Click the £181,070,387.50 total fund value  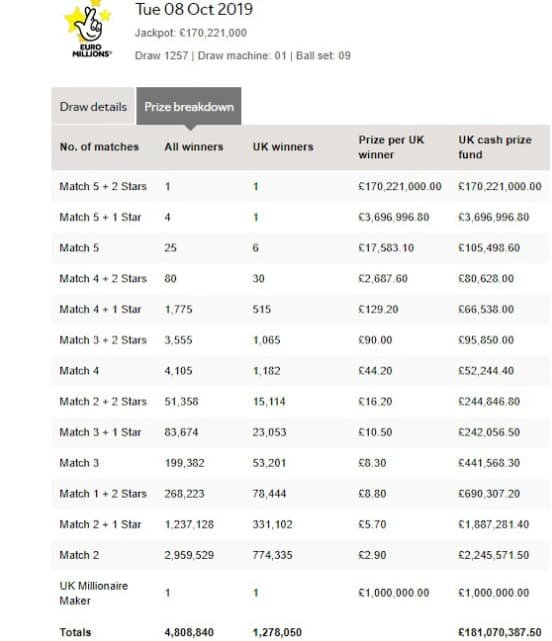pos(500,632)
